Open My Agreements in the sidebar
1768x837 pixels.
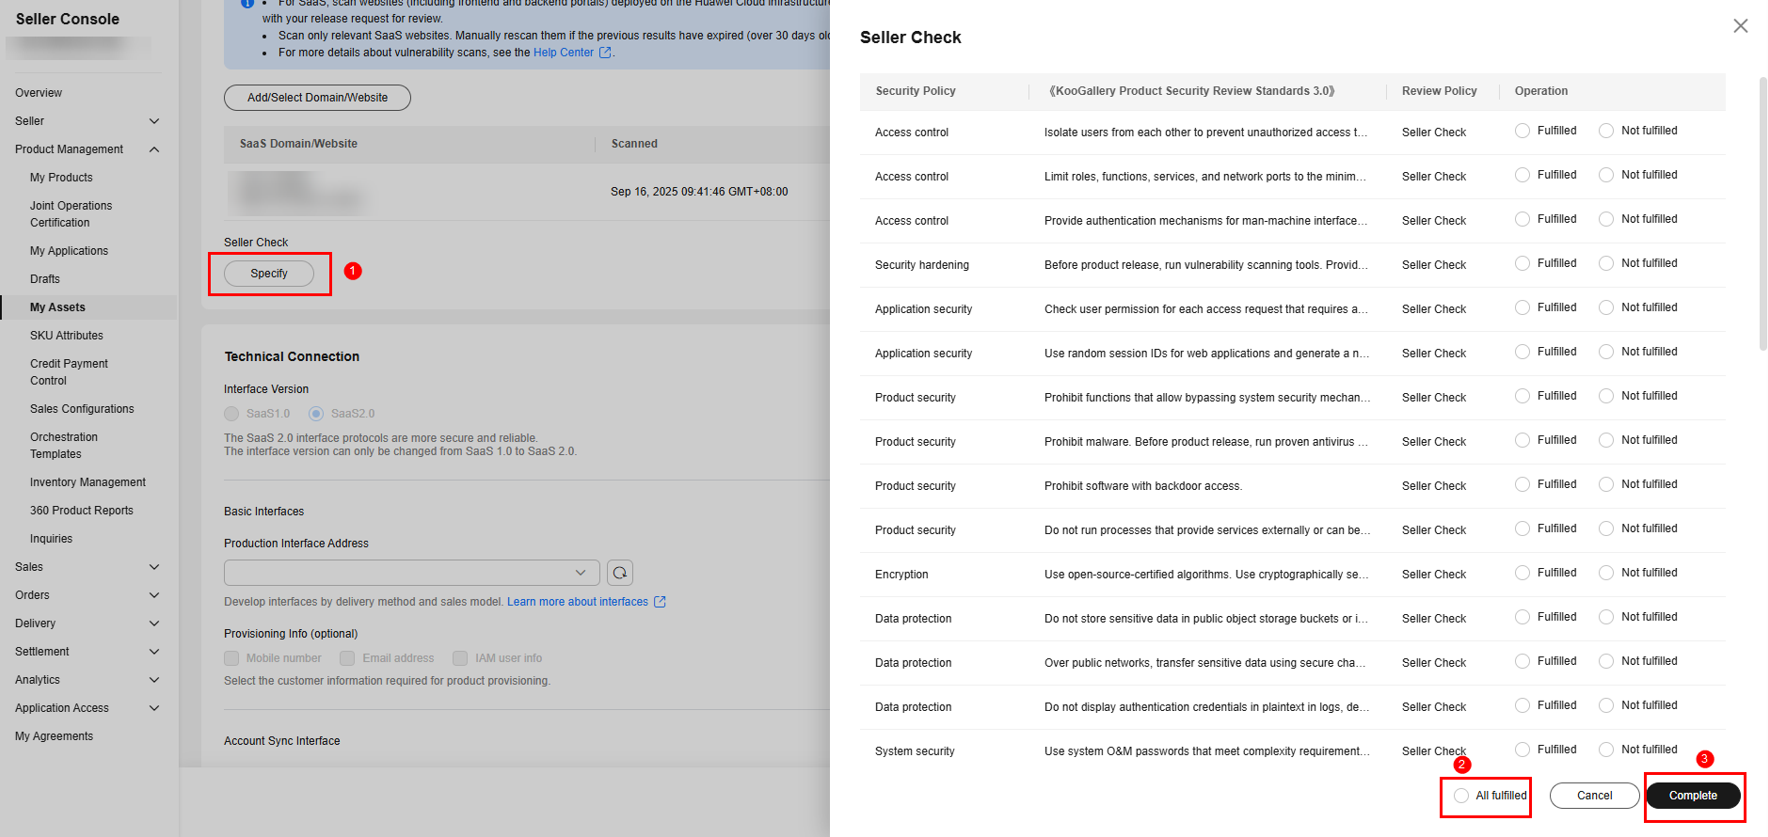54,736
